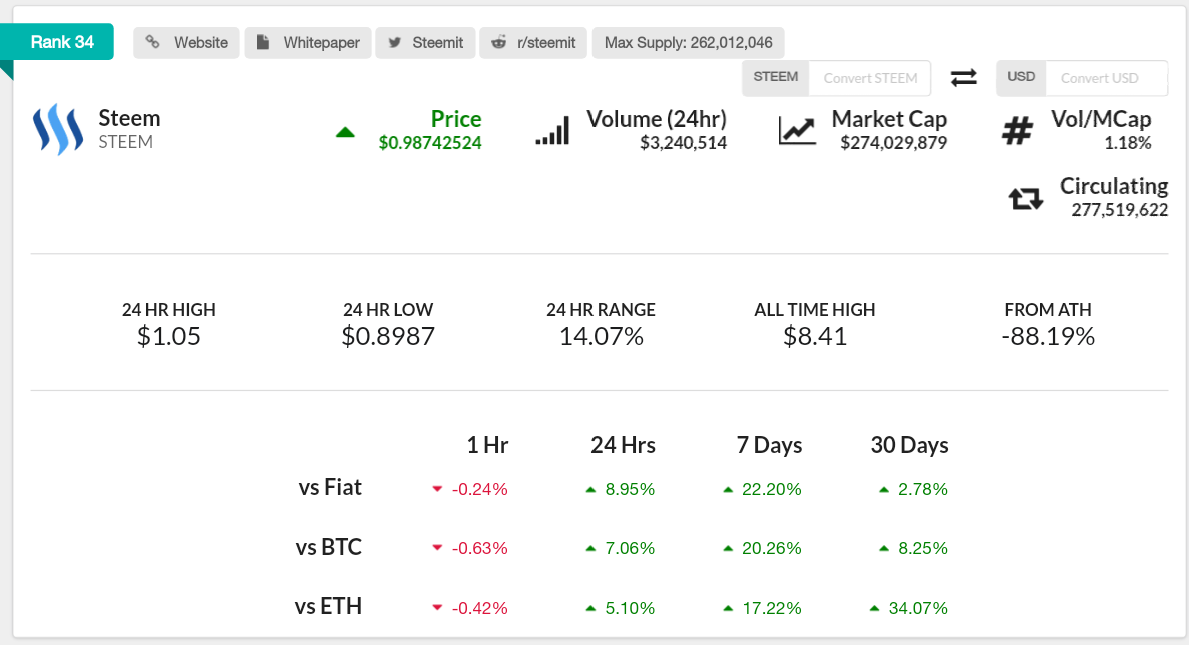Click the Market Cap chart icon
The height and width of the screenshot is (645, 1189).
[797, 131]
